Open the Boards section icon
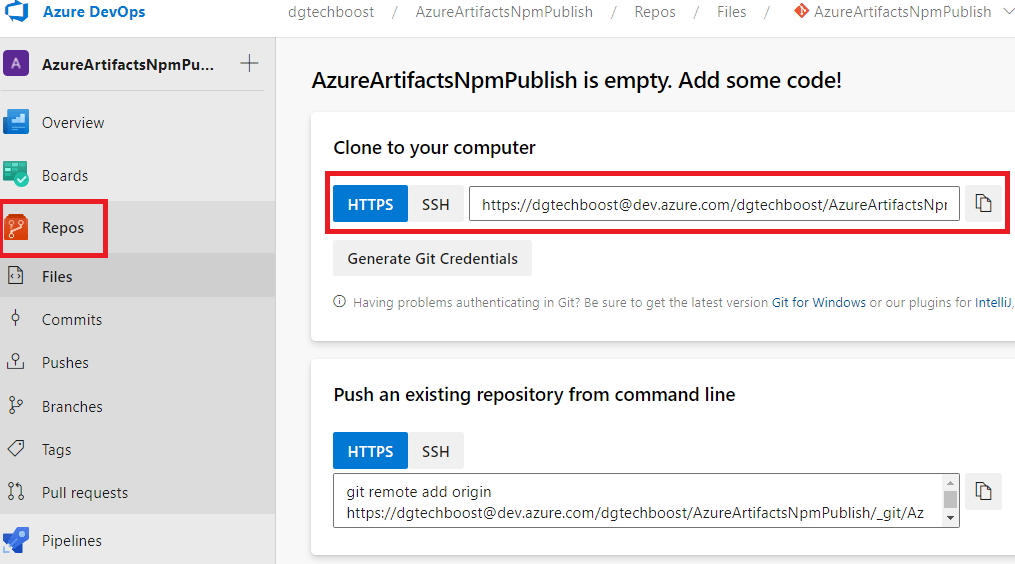 pos(16,175)
